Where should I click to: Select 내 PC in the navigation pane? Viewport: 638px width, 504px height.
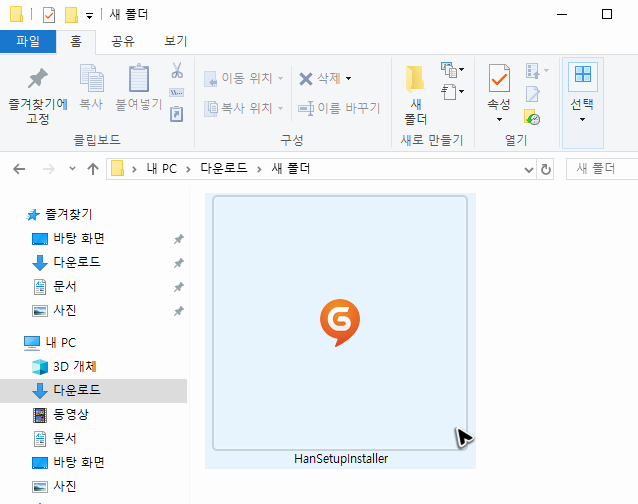tap(61, 343)
